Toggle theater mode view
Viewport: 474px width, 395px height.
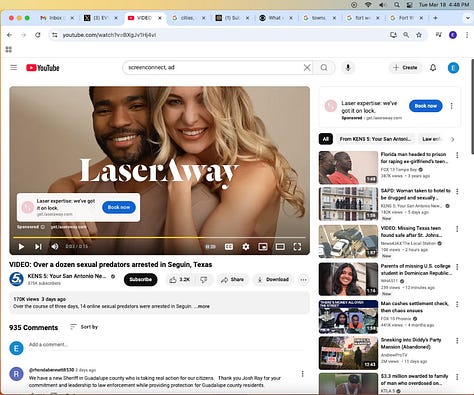(280, 247)
